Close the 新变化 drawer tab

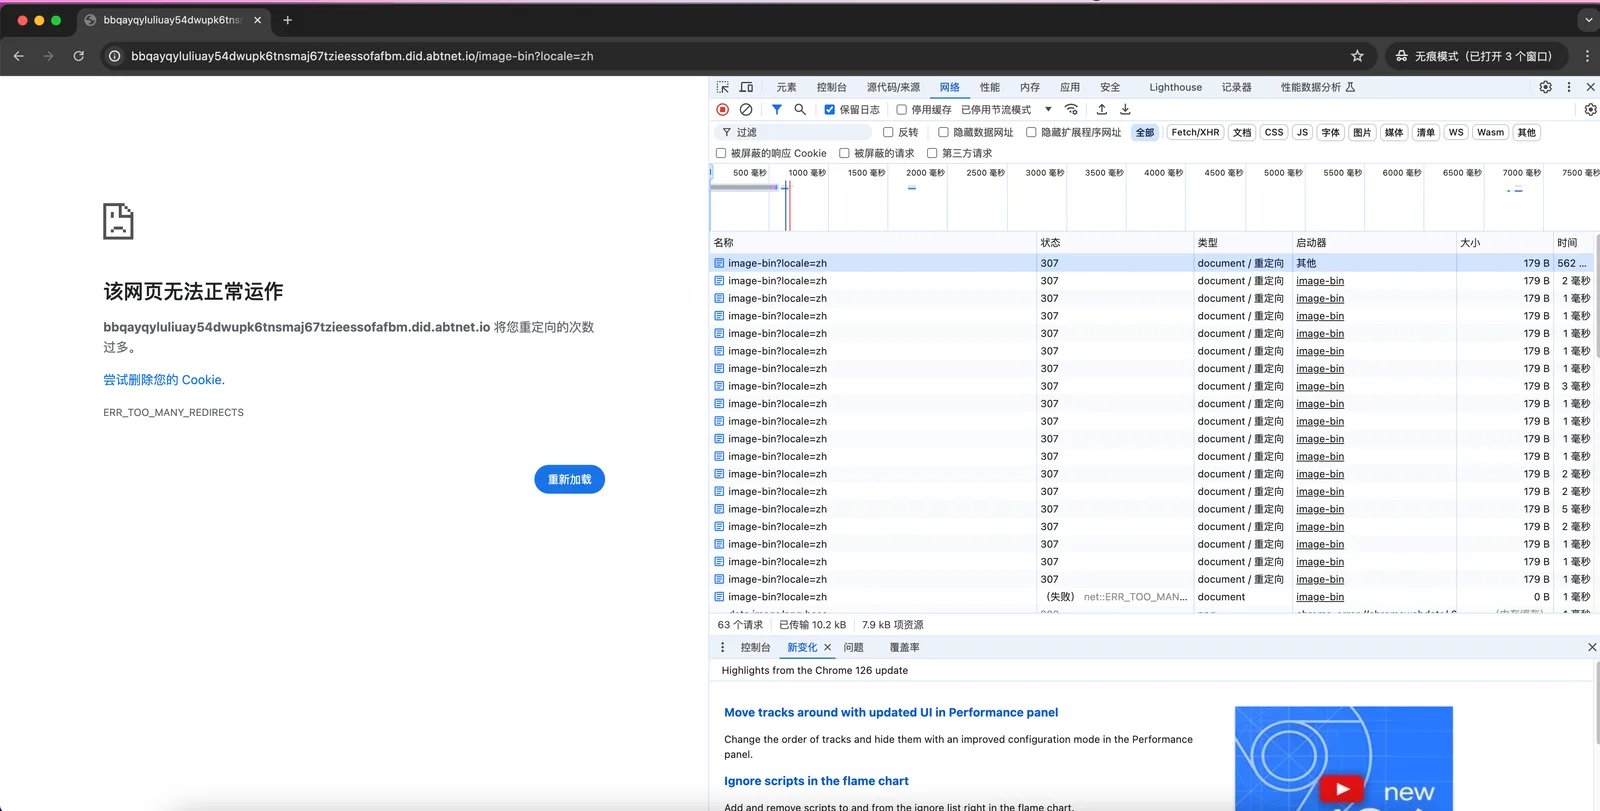[x=828, y=647]
